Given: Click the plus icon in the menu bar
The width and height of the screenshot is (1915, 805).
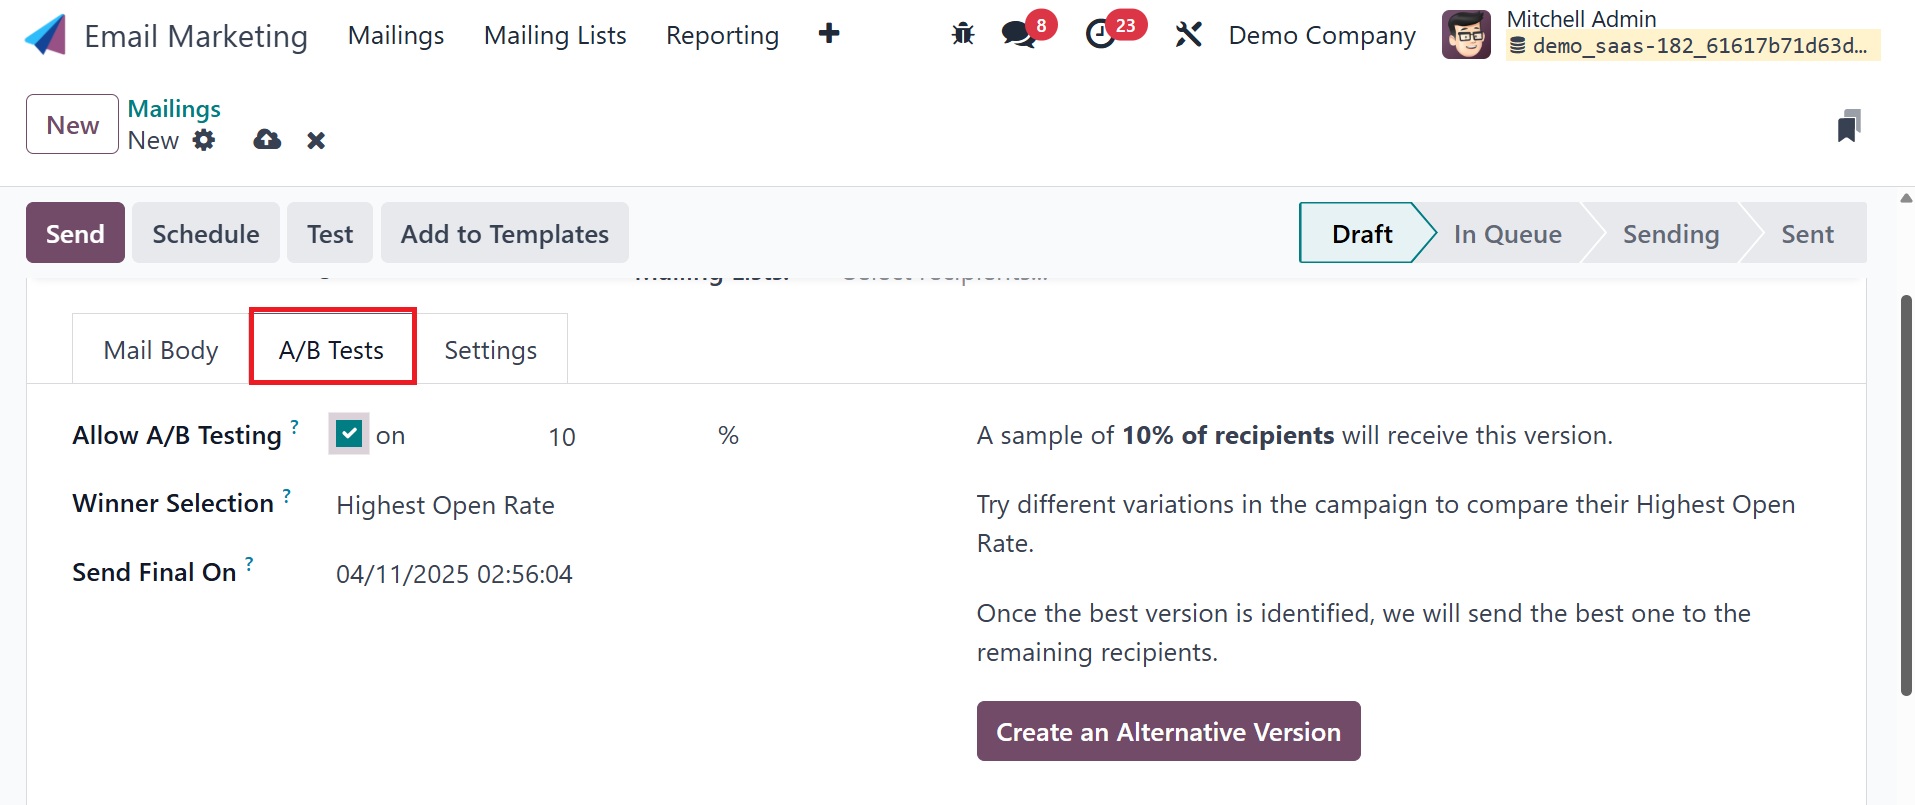Looking at the screenshot, I should coord(828,34).
